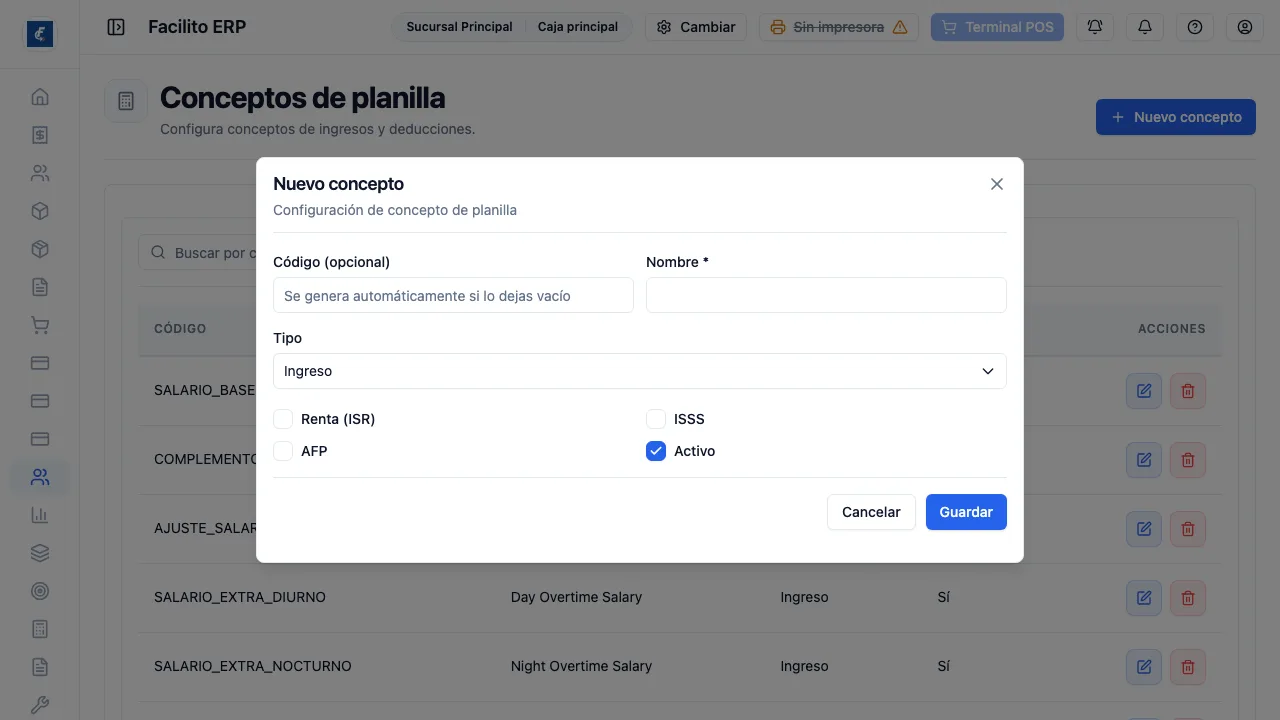This screenshot has width=1280, height=720.
Task: Delete the SALARIO_BASE concept row
Action: tap(1188, 391)
